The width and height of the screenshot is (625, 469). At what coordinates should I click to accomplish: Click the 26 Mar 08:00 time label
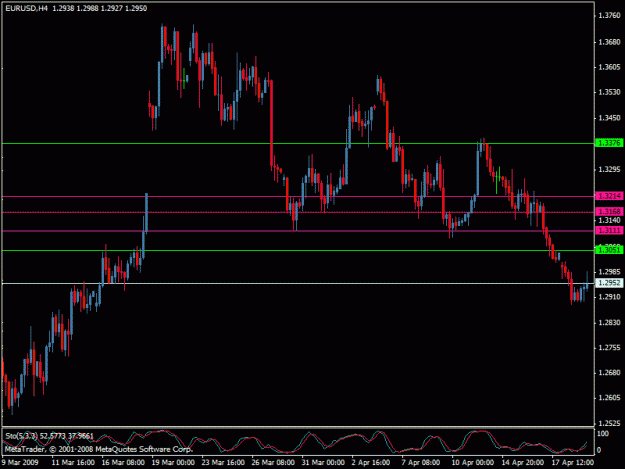(273, 462)
